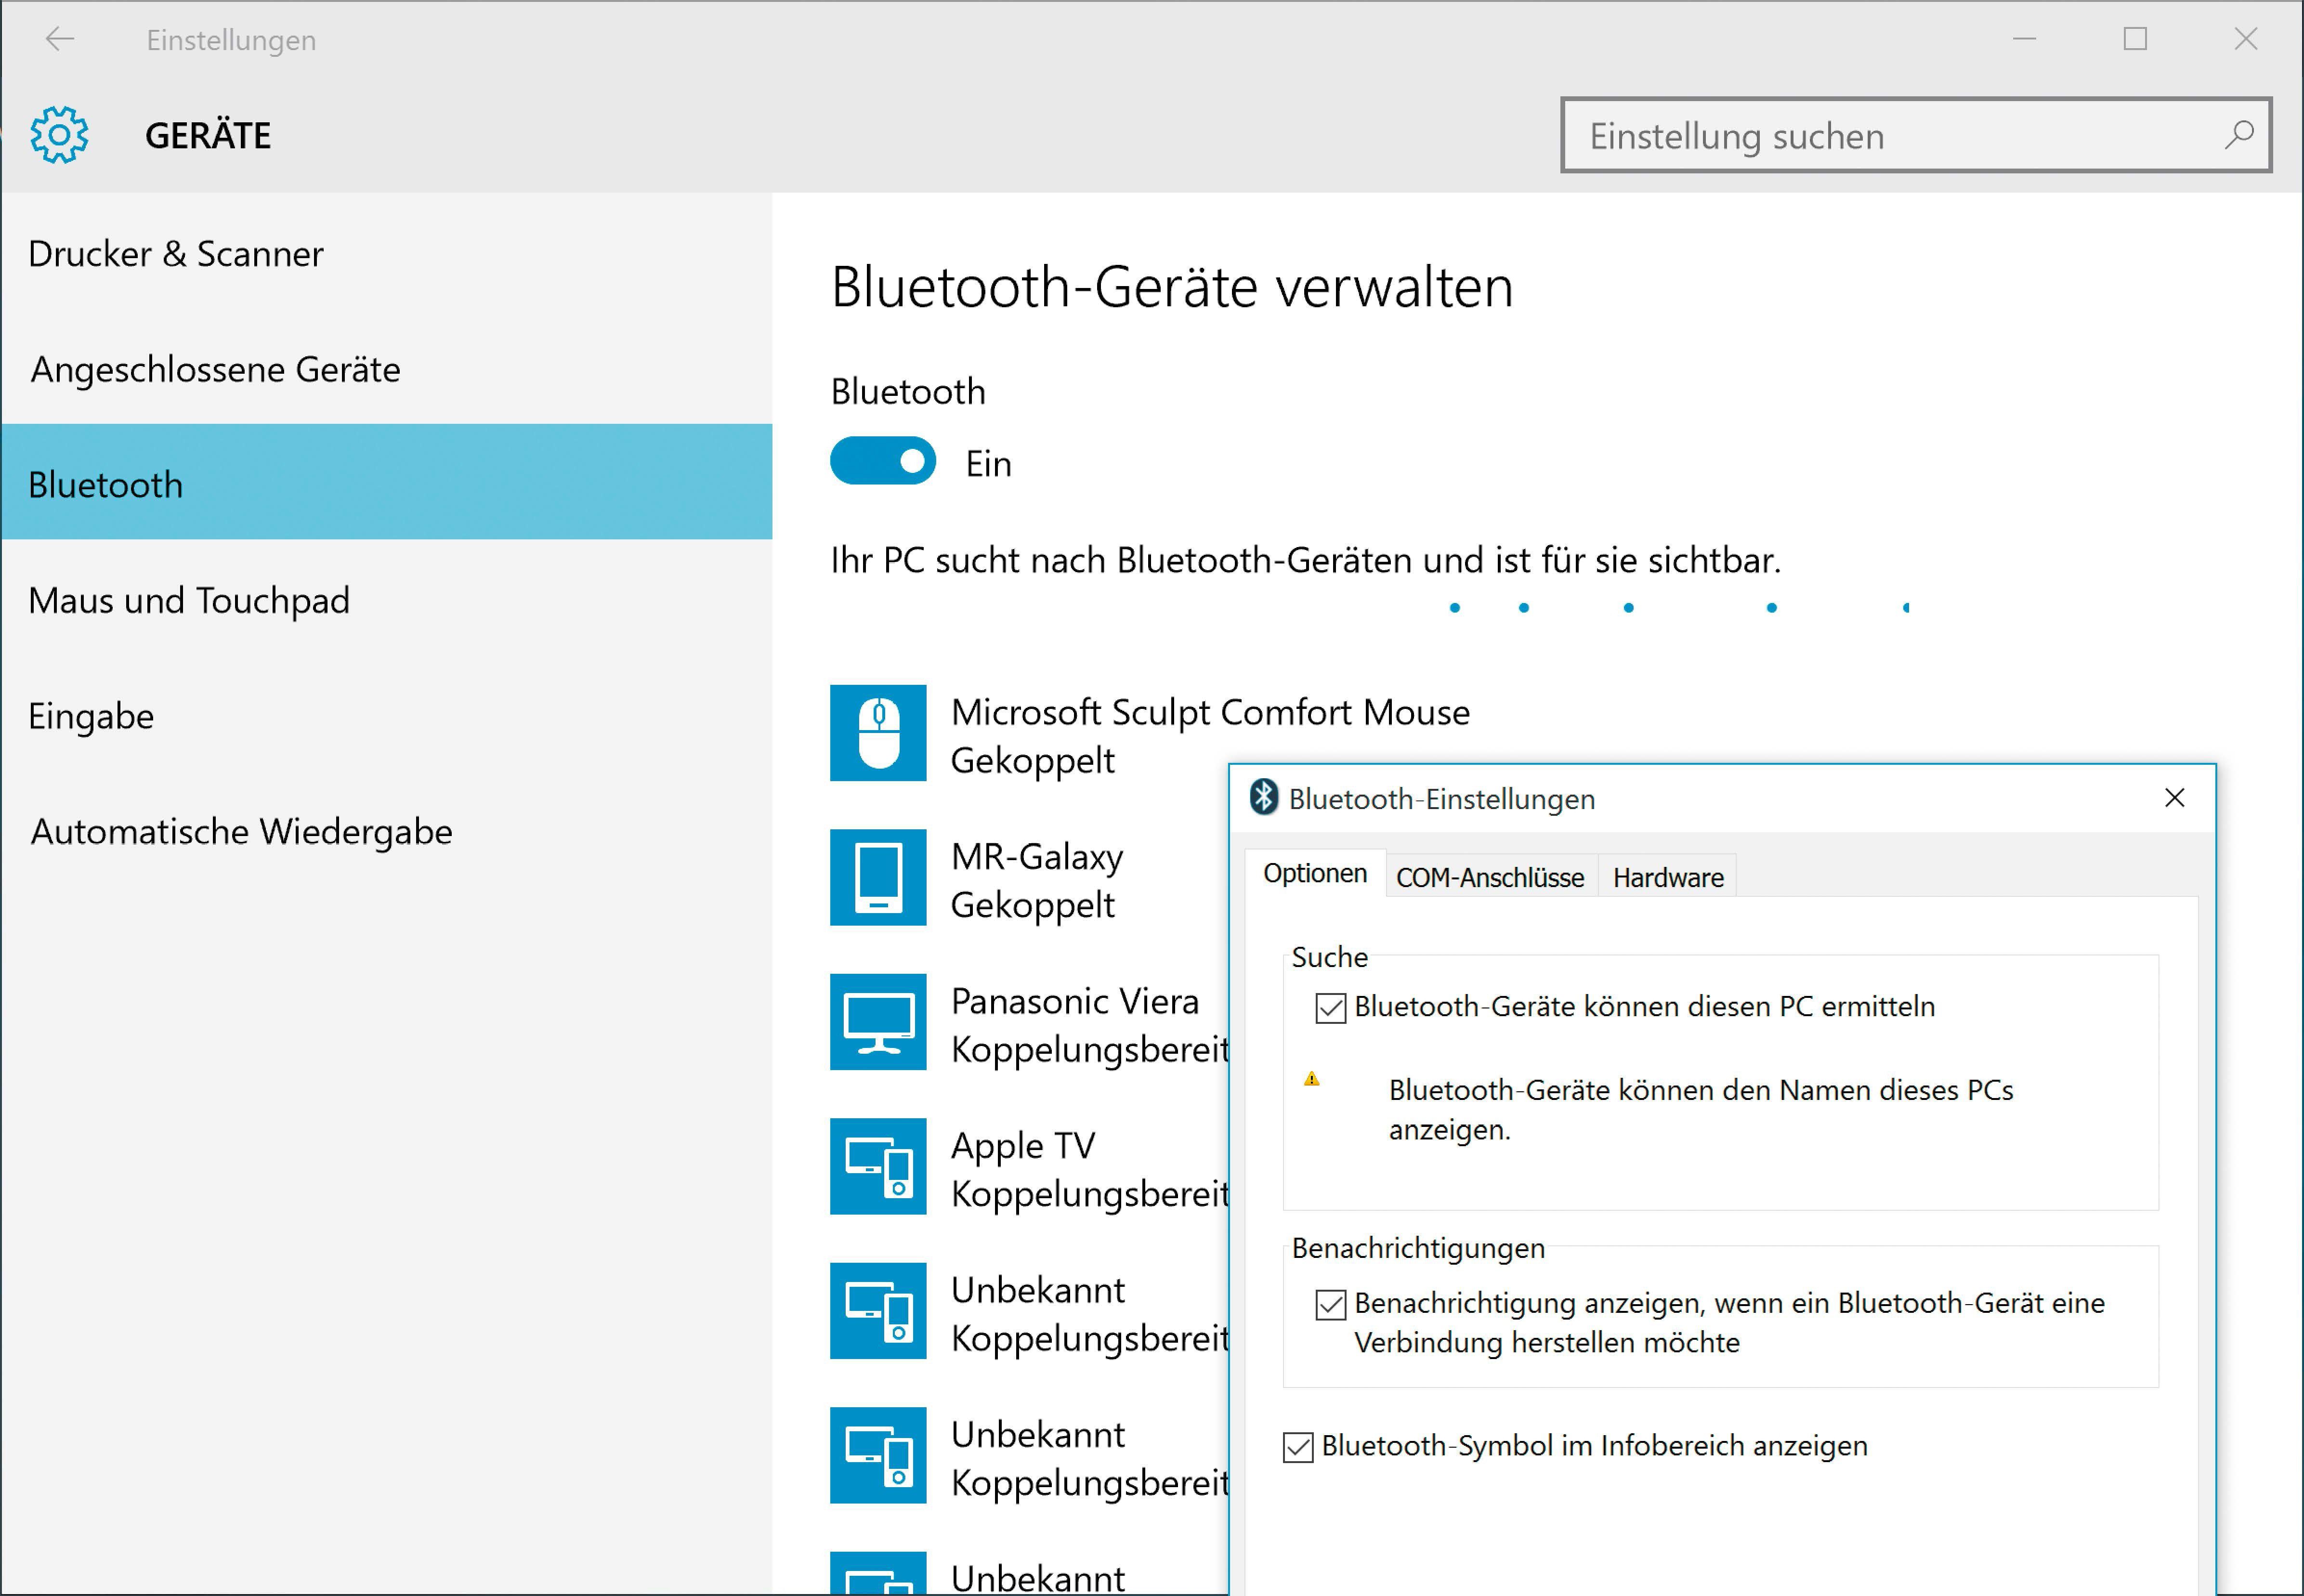Turn off the Bluetooth toggle
The width and height of the screenshot is (2304, 1596).
[x=883, y=461]
